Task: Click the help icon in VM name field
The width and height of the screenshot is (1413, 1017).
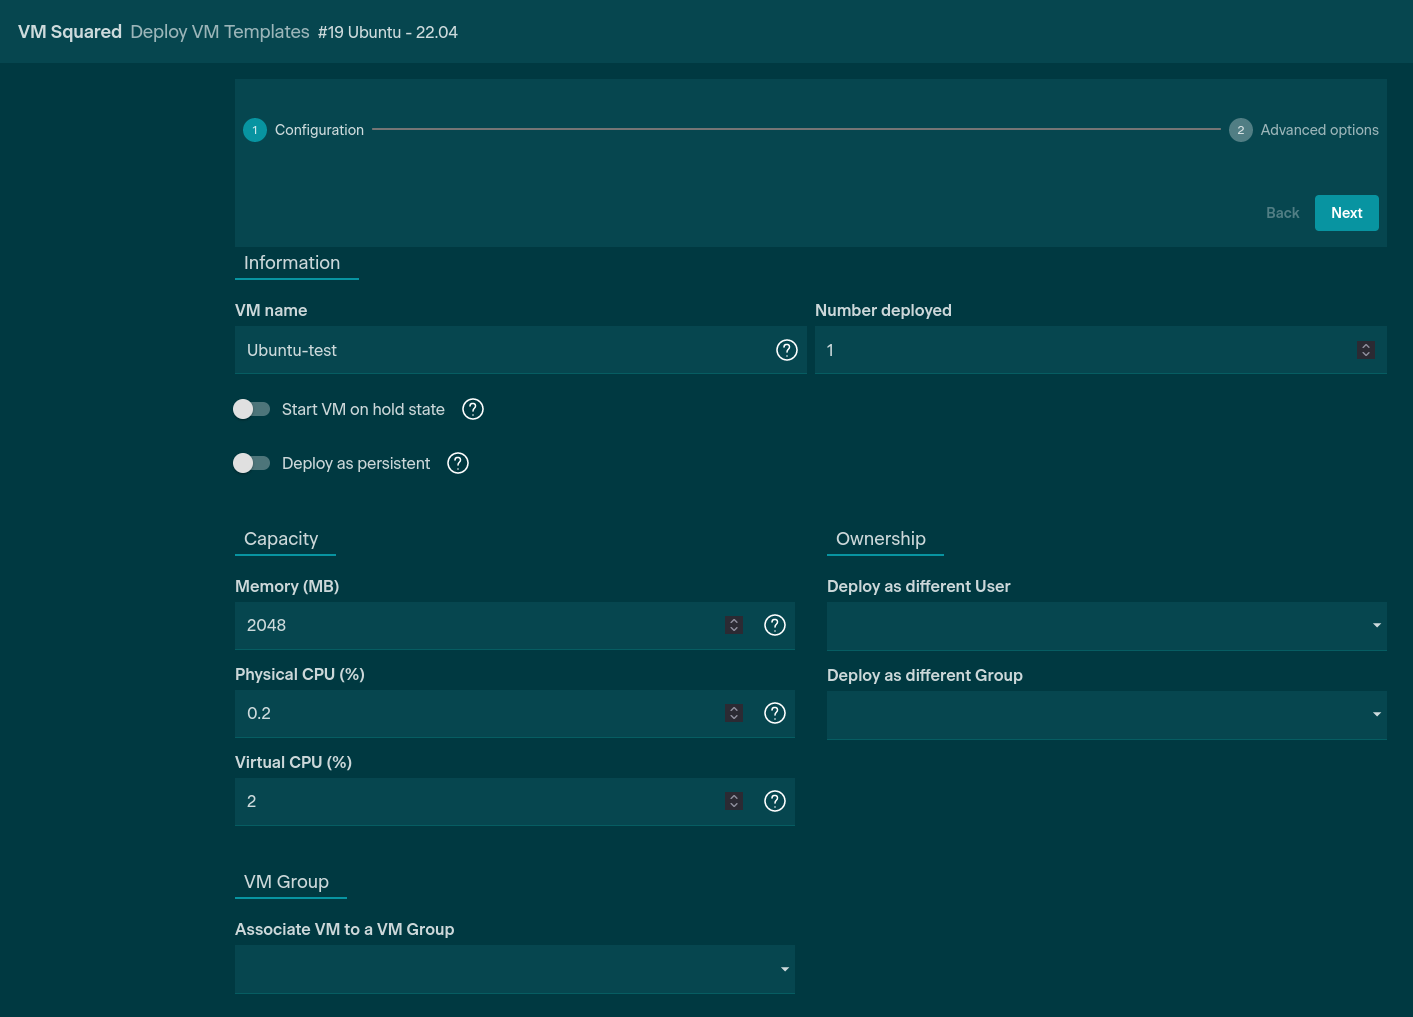Action: 787,350
